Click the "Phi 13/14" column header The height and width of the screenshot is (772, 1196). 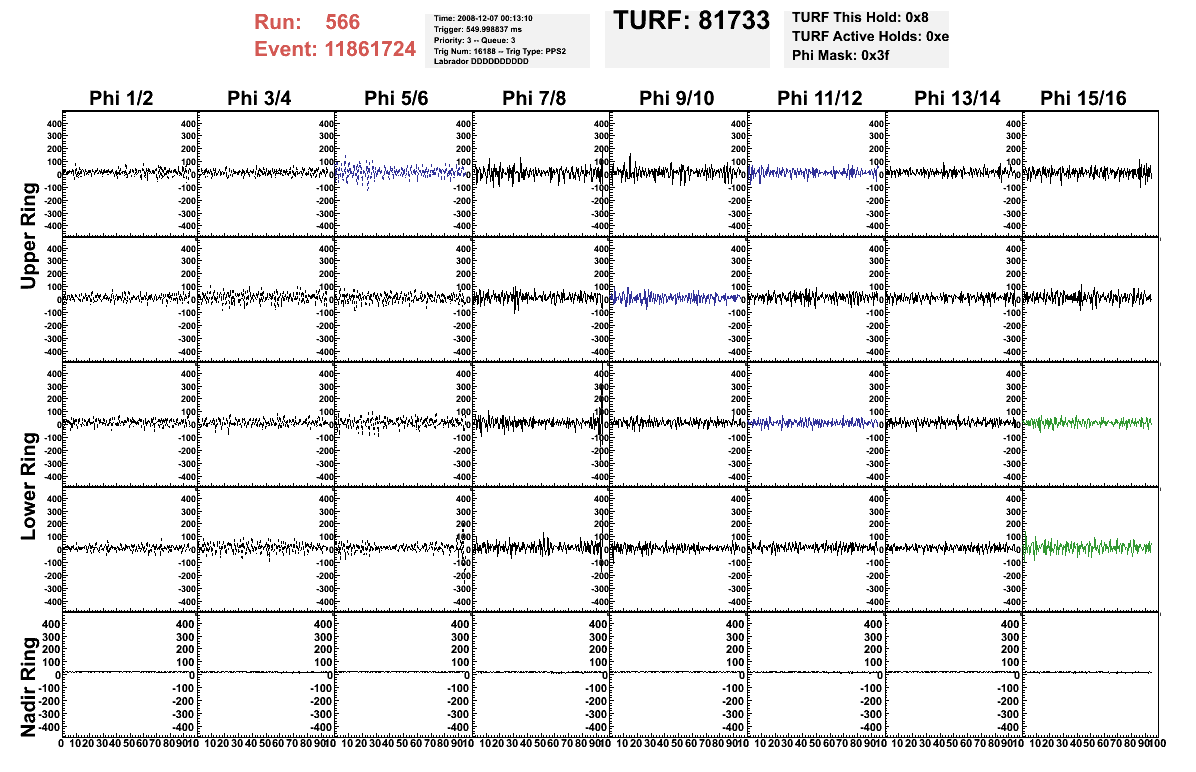click(x=957, y=98)
